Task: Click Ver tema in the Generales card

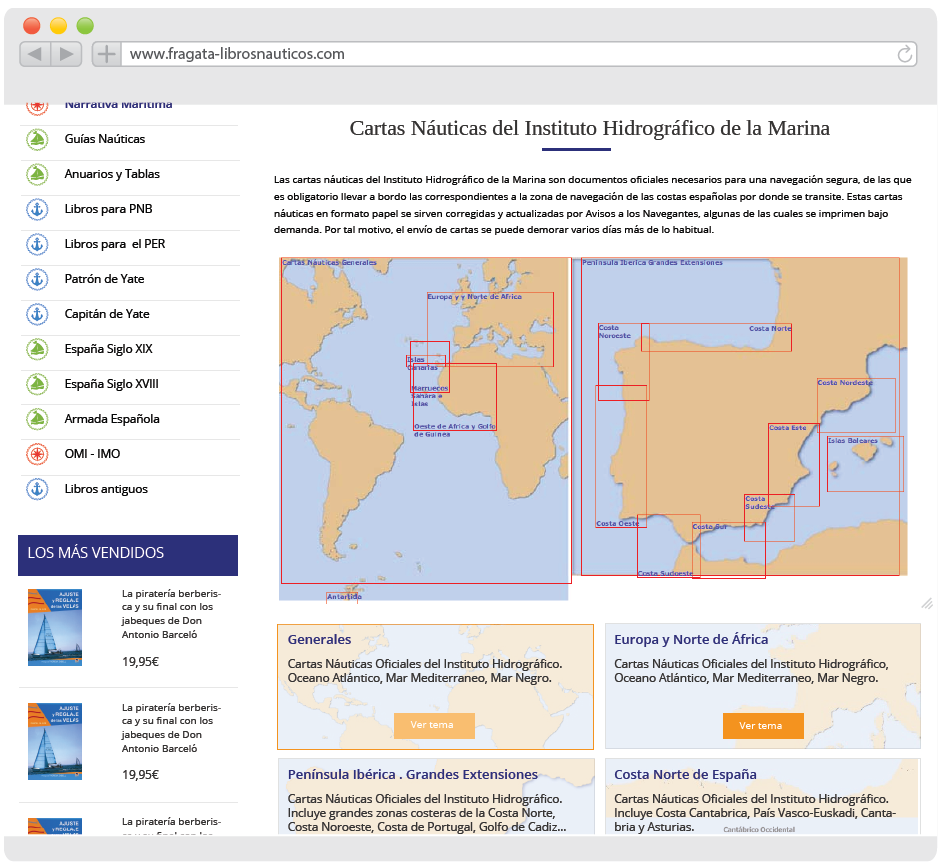Action: [434, 725]
